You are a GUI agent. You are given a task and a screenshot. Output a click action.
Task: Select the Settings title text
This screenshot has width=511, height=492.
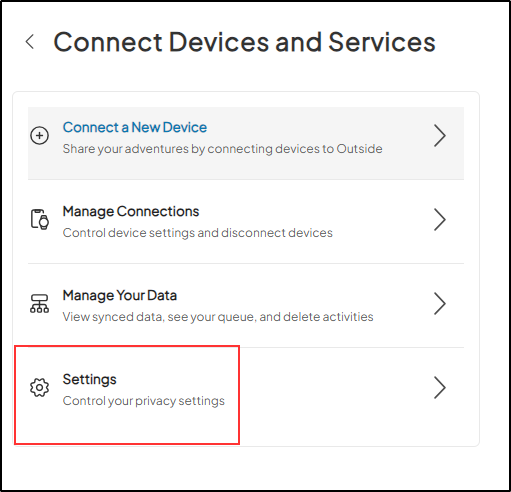[x=89, y=380]
